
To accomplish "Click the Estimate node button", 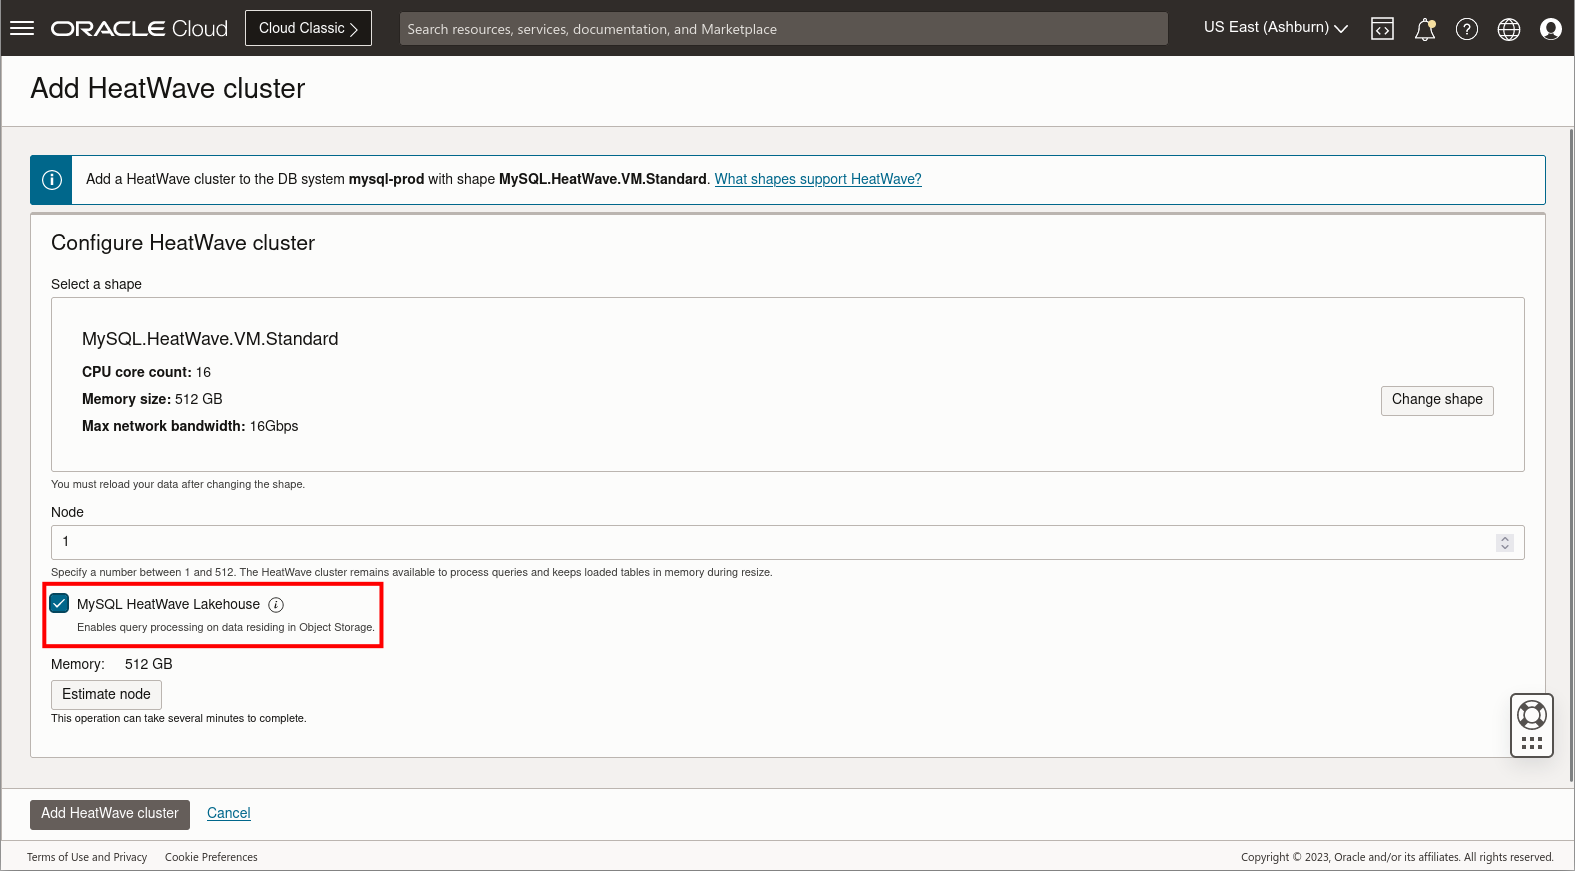I will [106, 695].
